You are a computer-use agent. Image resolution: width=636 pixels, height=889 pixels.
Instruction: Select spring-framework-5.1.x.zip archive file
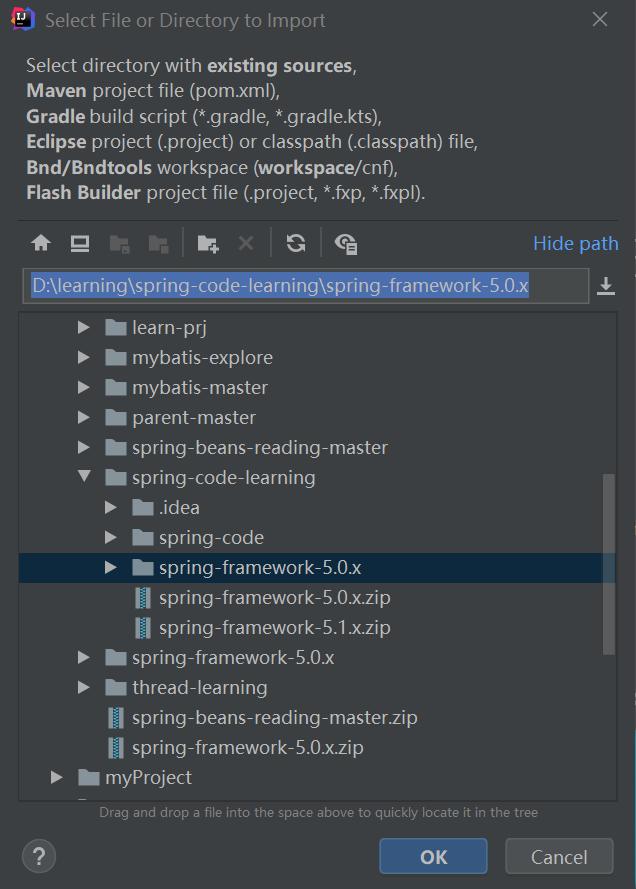click(274, 627)
